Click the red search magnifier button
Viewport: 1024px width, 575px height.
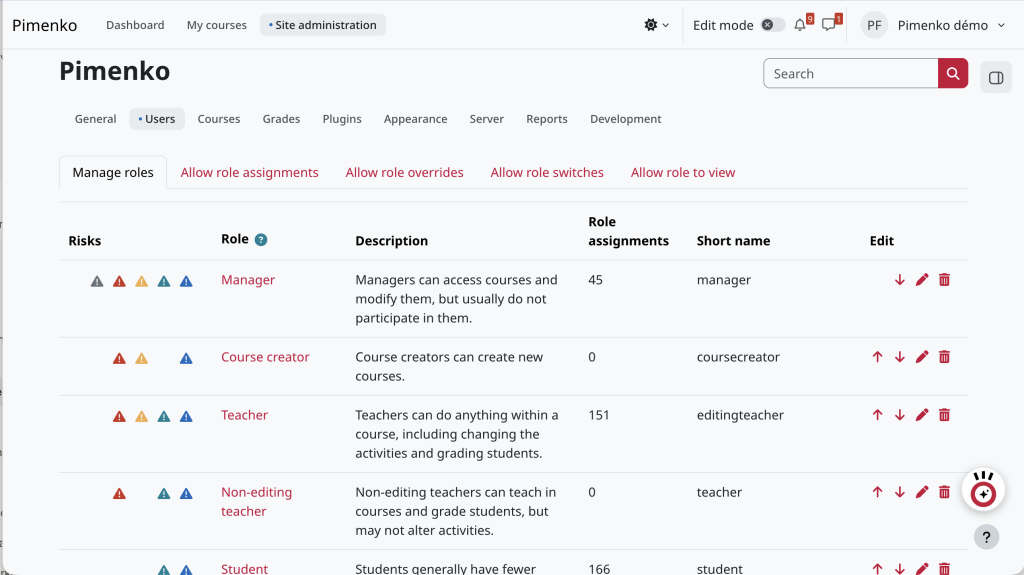[x=953, y=73]
